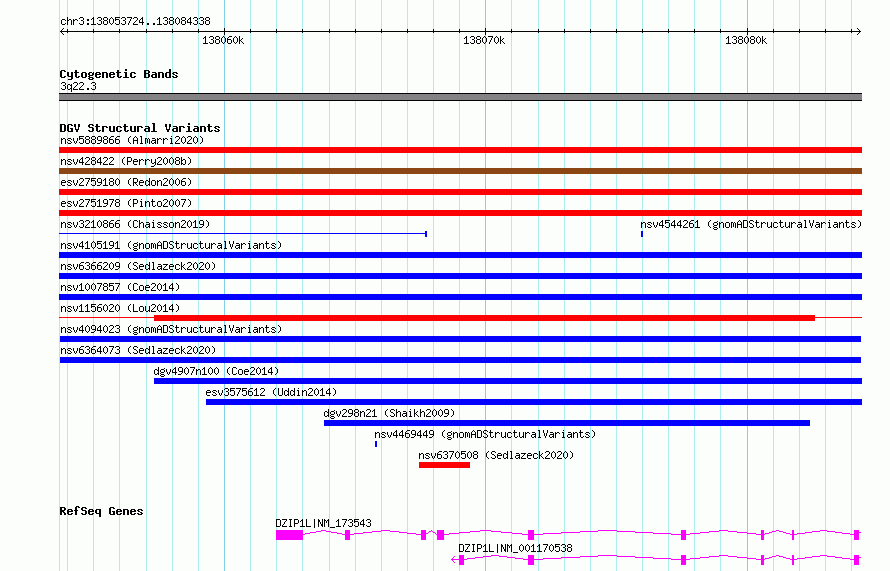Open nsv6366209 (Sedlazeck2020) label
This screenshot has width=890, height=571.
click(138, 266)
